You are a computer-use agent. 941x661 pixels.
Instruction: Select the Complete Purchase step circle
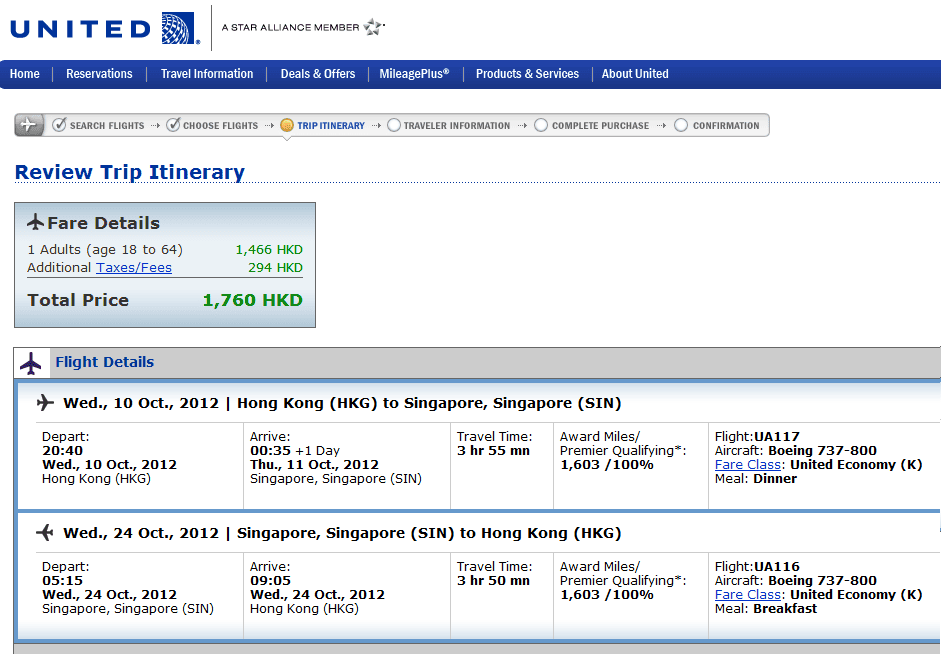(541, 125)
